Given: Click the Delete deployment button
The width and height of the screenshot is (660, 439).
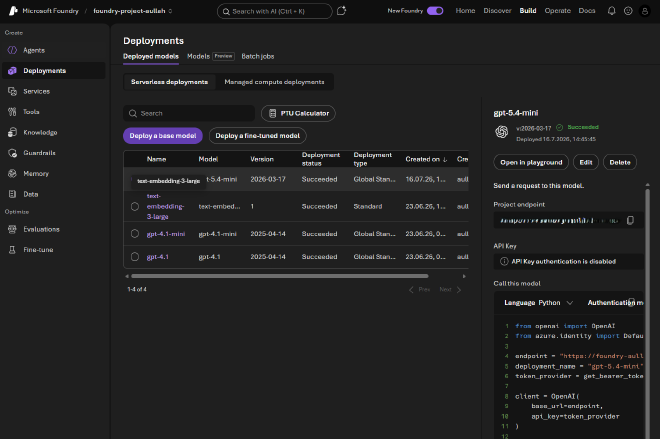Looking at the screenshot, I should pos(620,162).
